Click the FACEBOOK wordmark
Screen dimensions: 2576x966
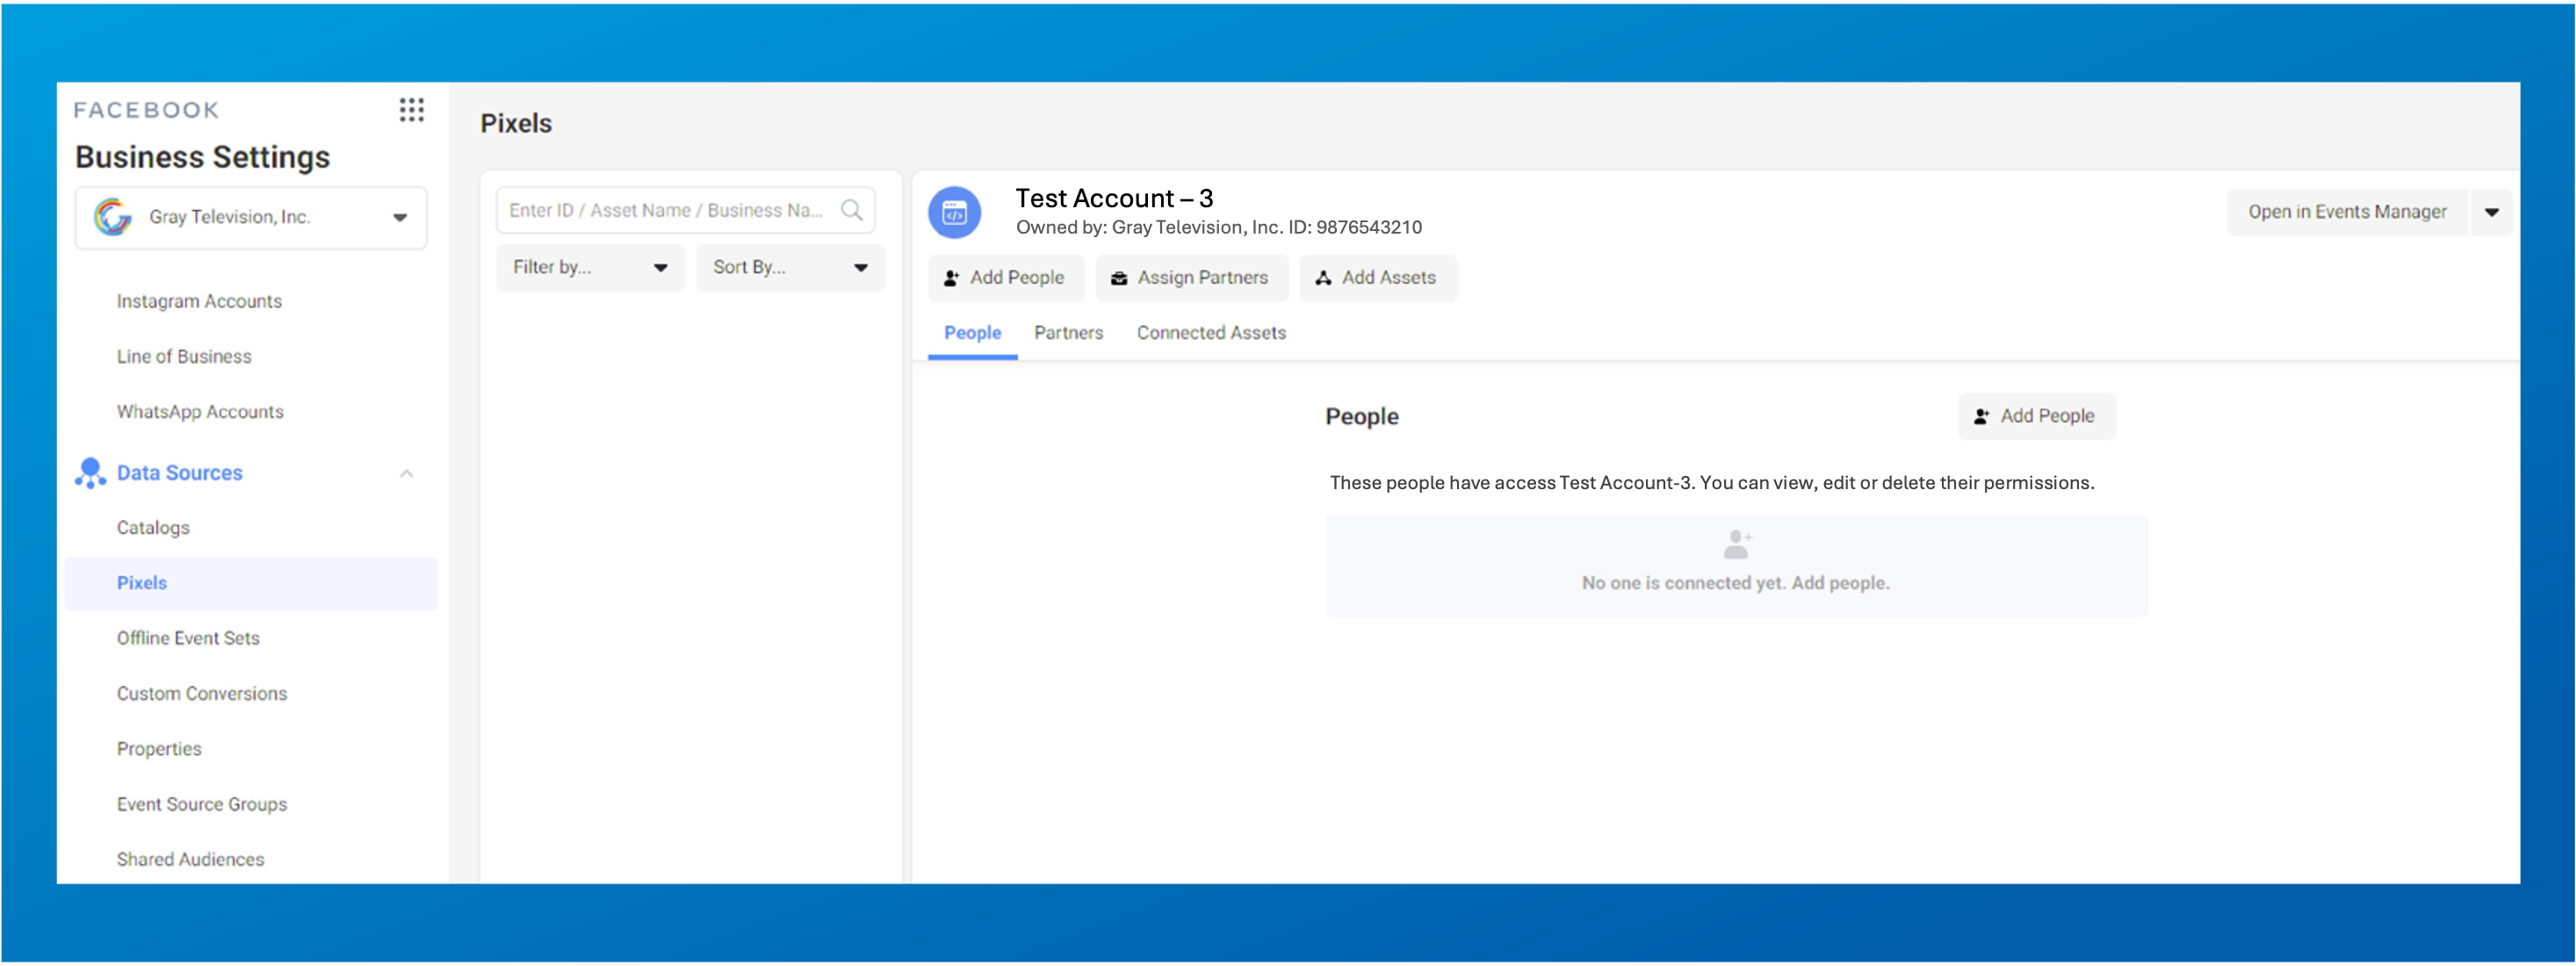click(x=146, y=110)
